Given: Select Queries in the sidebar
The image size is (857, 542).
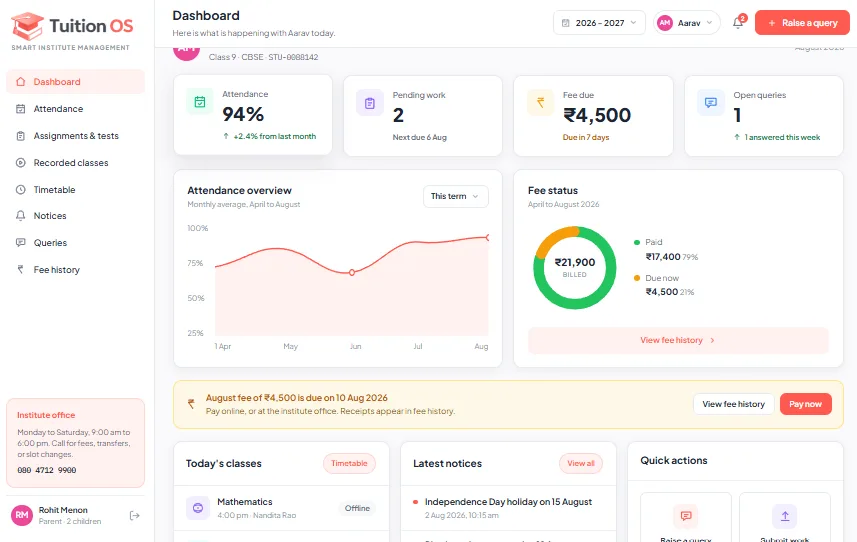Looking at the screenshot, I should (x=75, y=243).
